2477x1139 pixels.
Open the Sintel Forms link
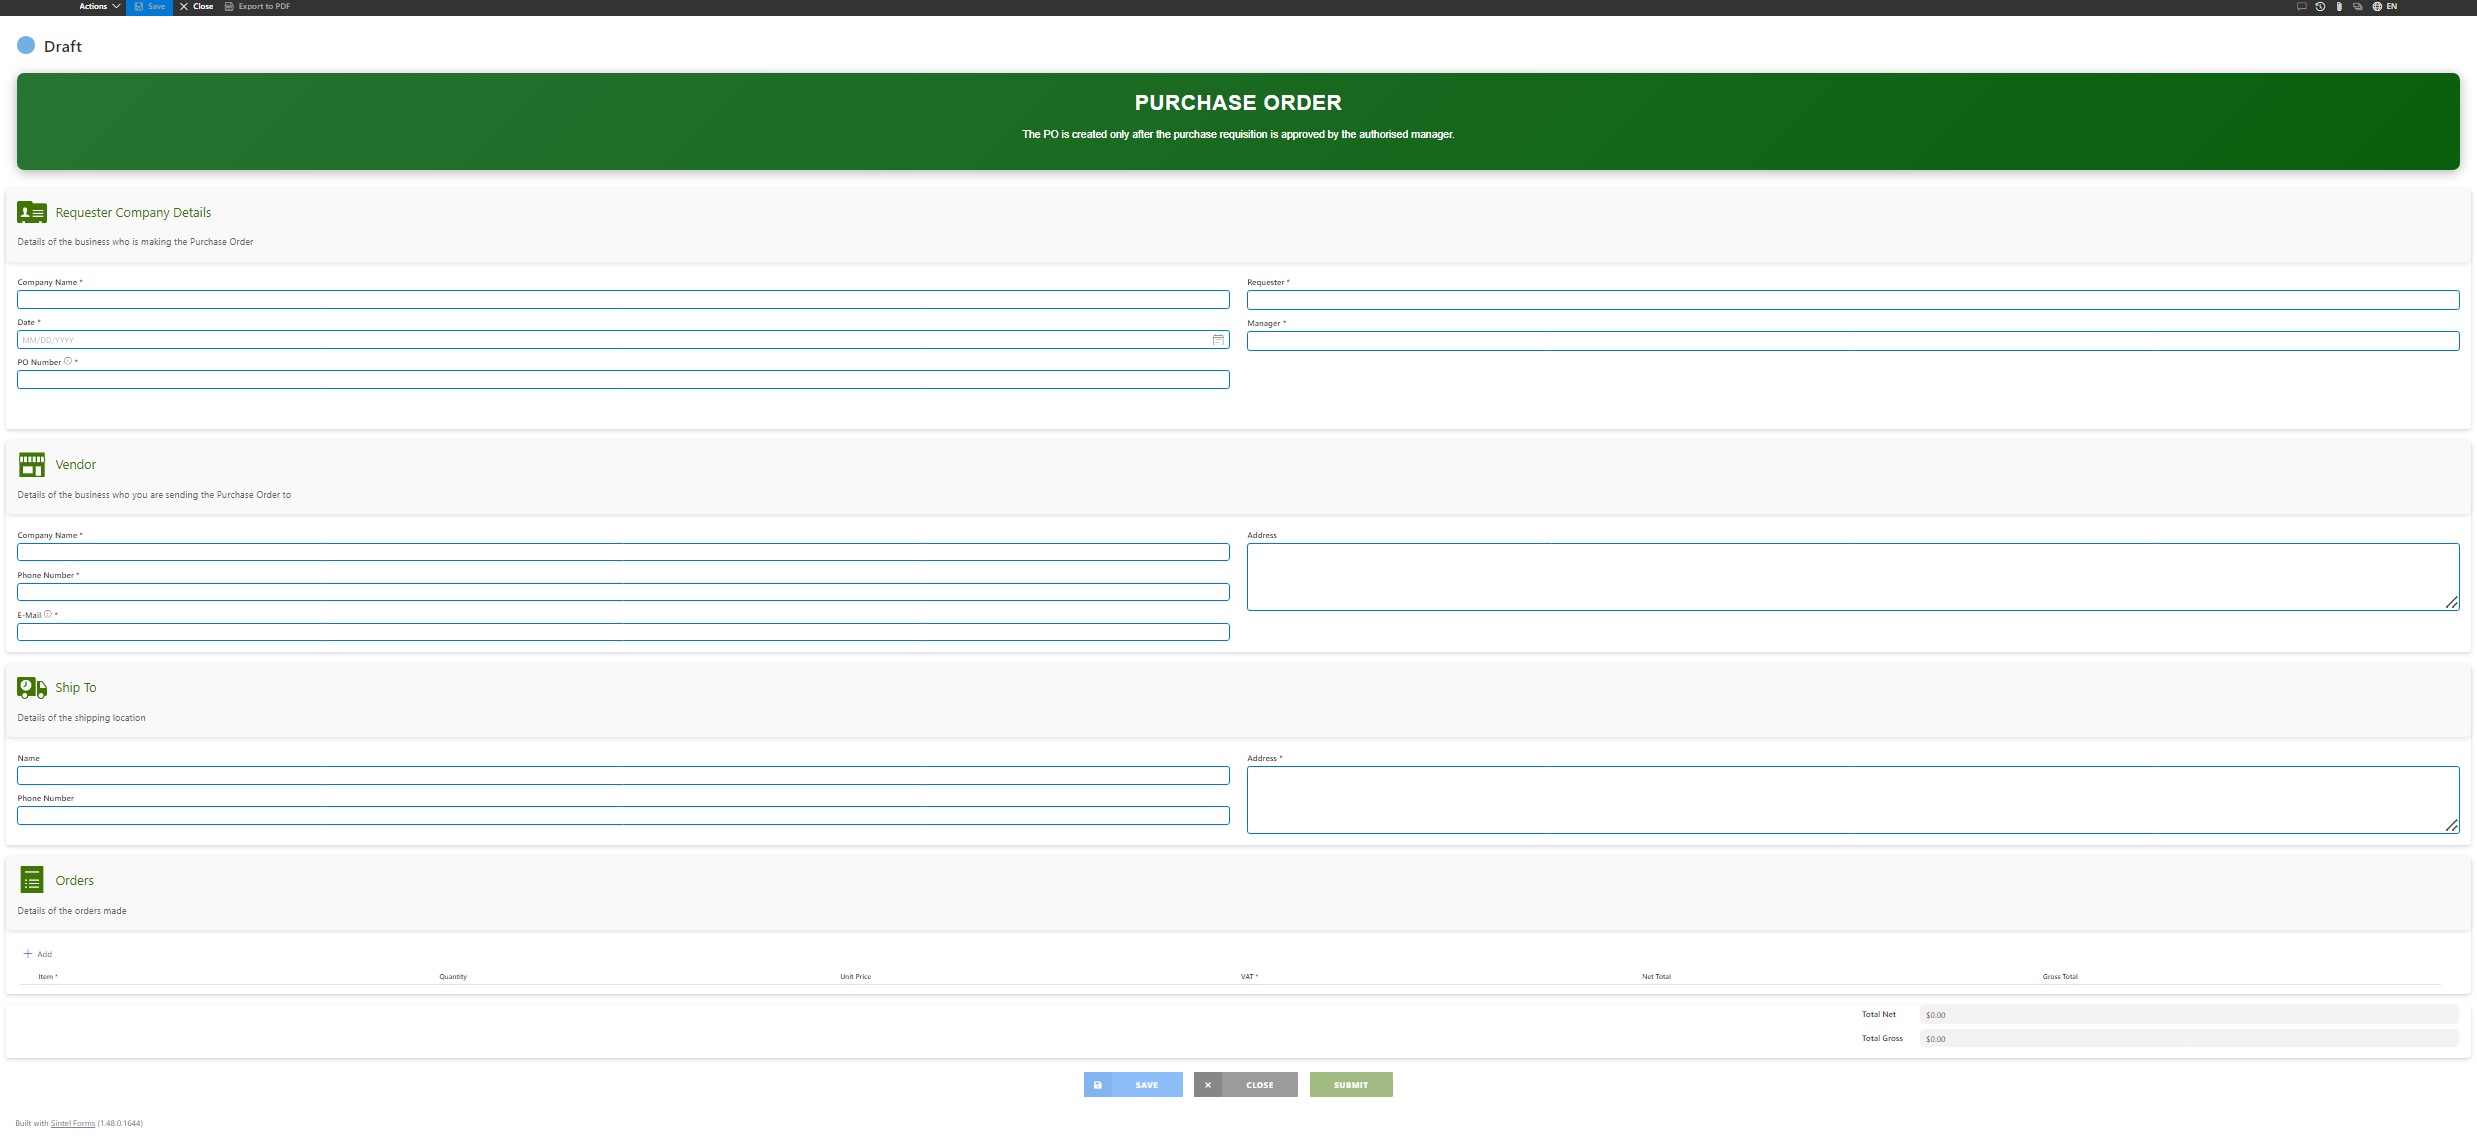coord(72,1123)
